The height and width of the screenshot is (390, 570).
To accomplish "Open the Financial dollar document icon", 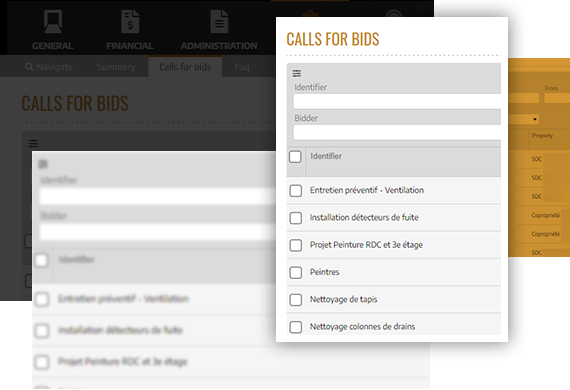I will 130,22.
